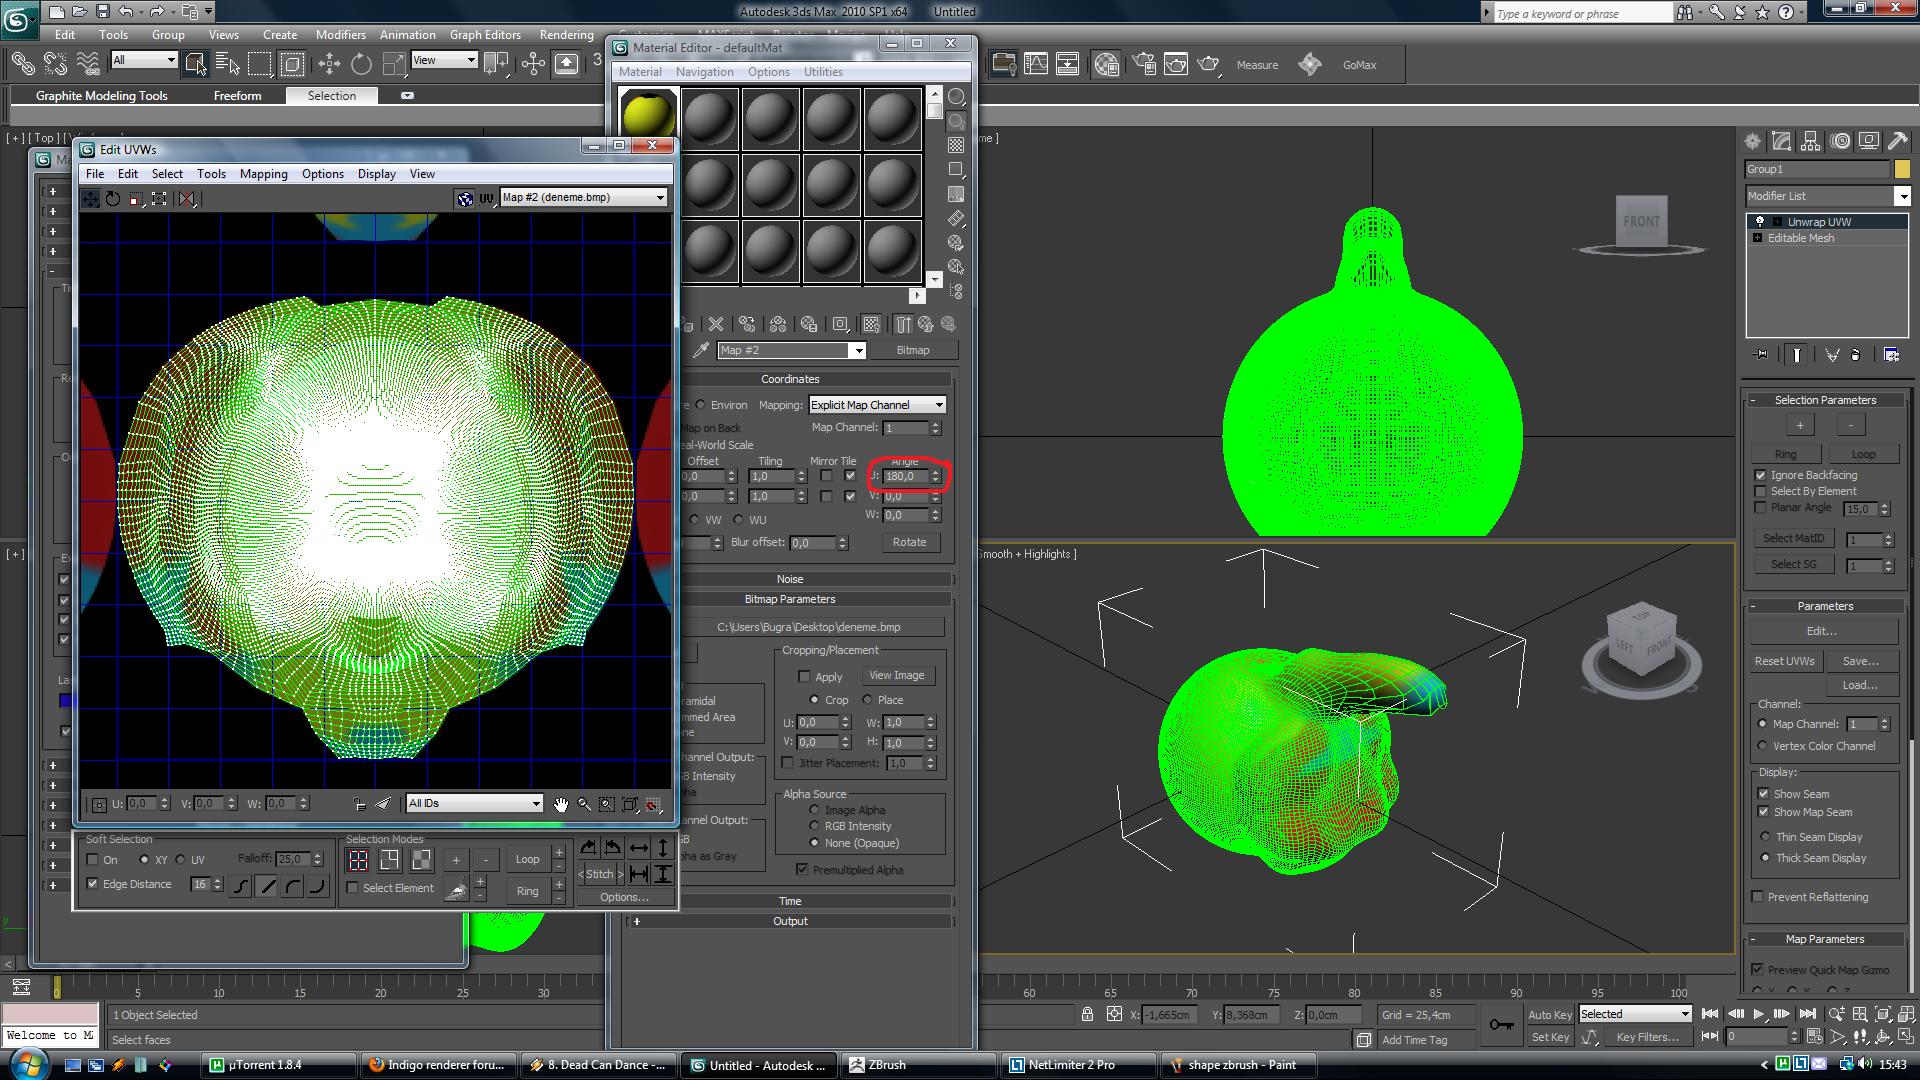Select the Rotate tool in main toolbar

tap(361, 65)
